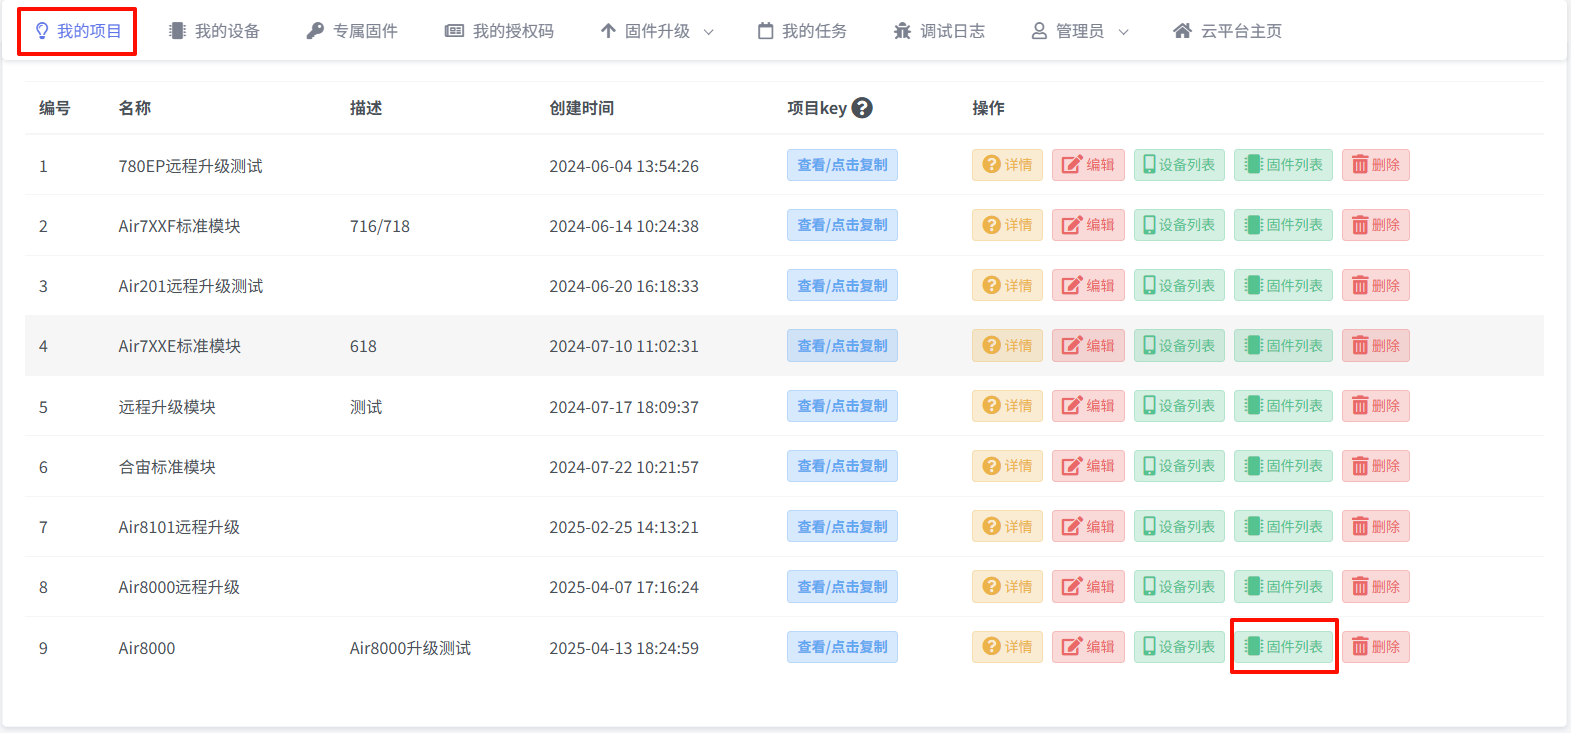Open 固件列表 for Air201远程升级测试

[1283, 285]
